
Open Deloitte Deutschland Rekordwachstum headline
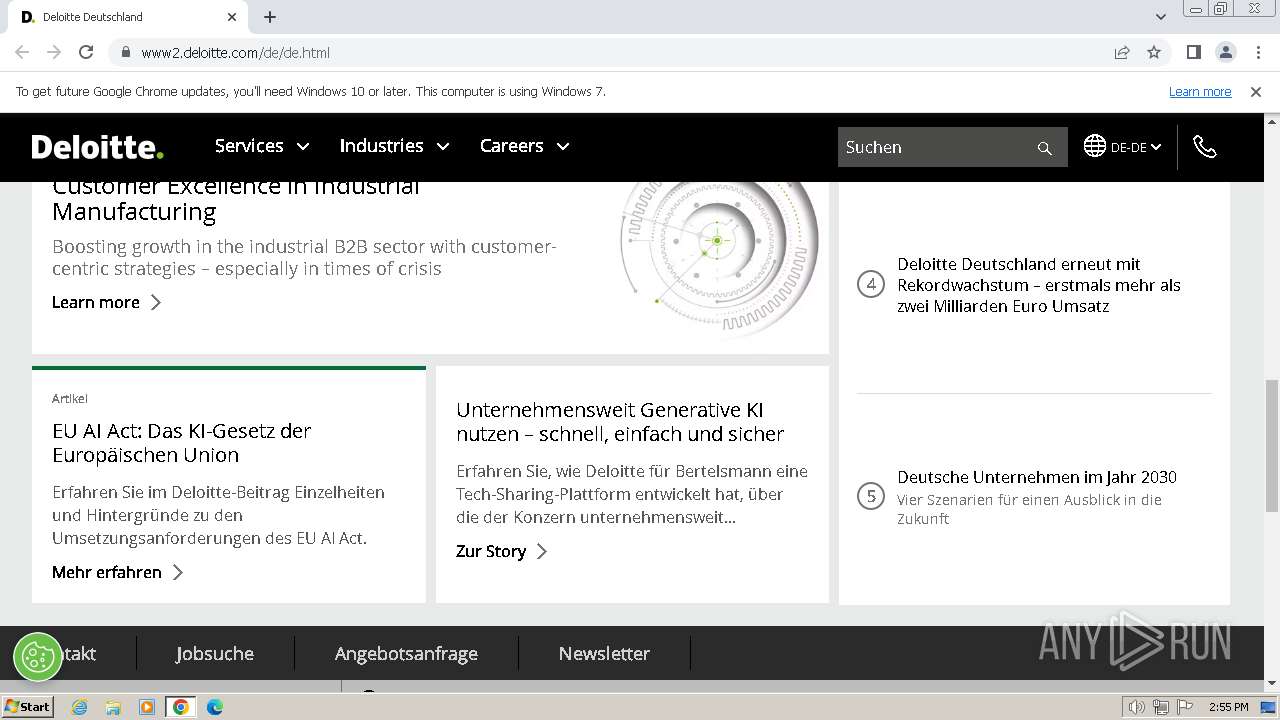click(x=1039, y=285)
